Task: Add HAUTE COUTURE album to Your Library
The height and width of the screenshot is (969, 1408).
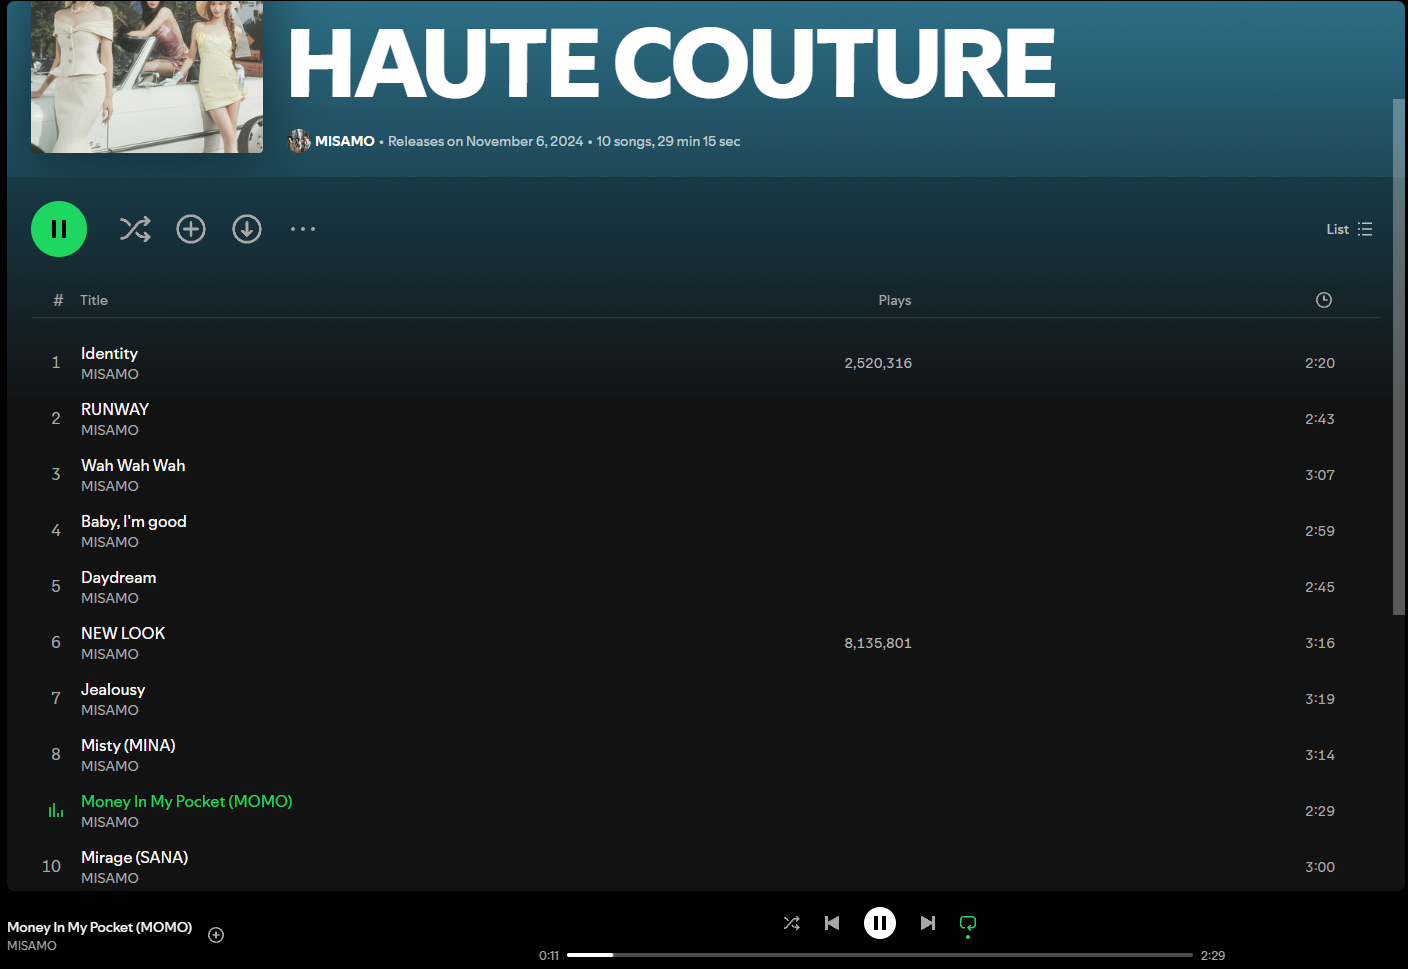Action: (191, 229)
